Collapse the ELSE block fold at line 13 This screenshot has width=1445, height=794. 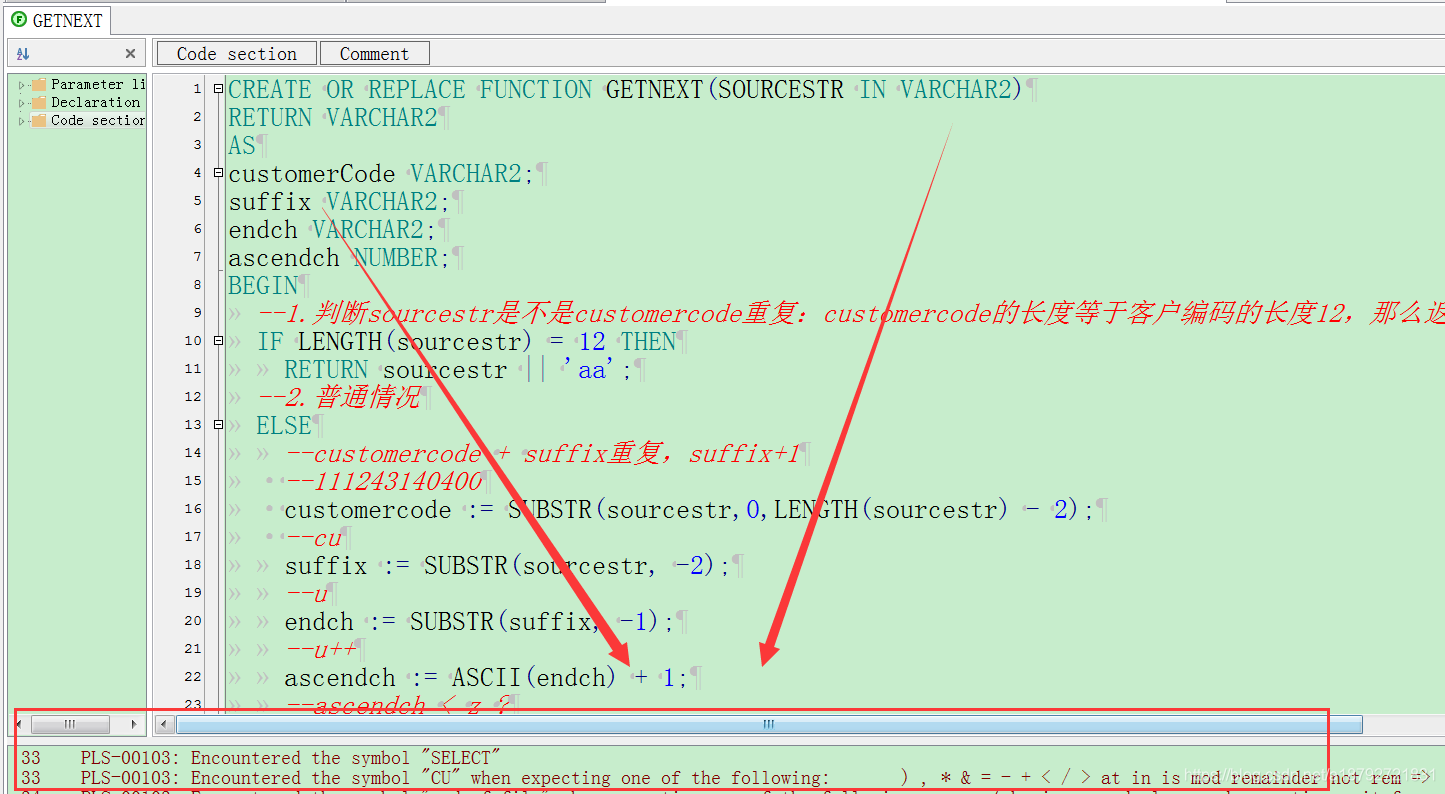[219, 425]
